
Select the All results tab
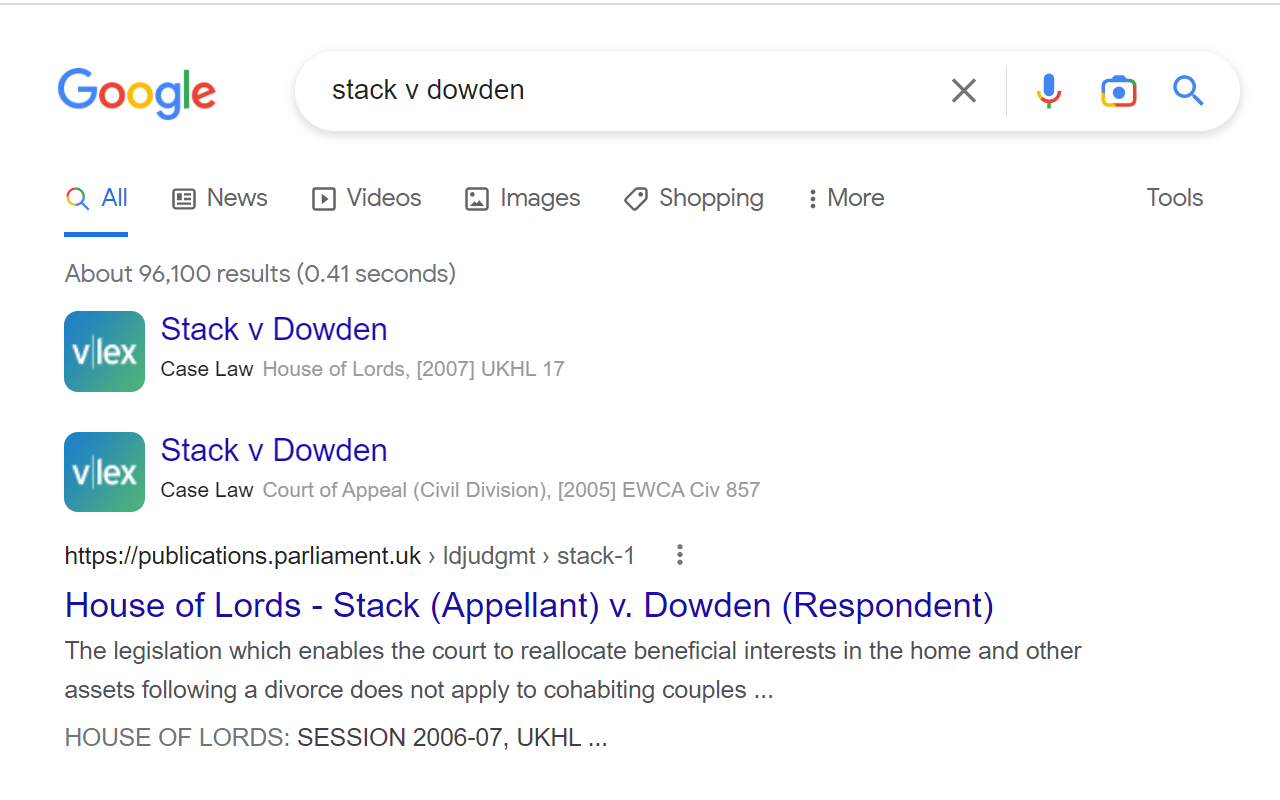click(x=97, y=198)
